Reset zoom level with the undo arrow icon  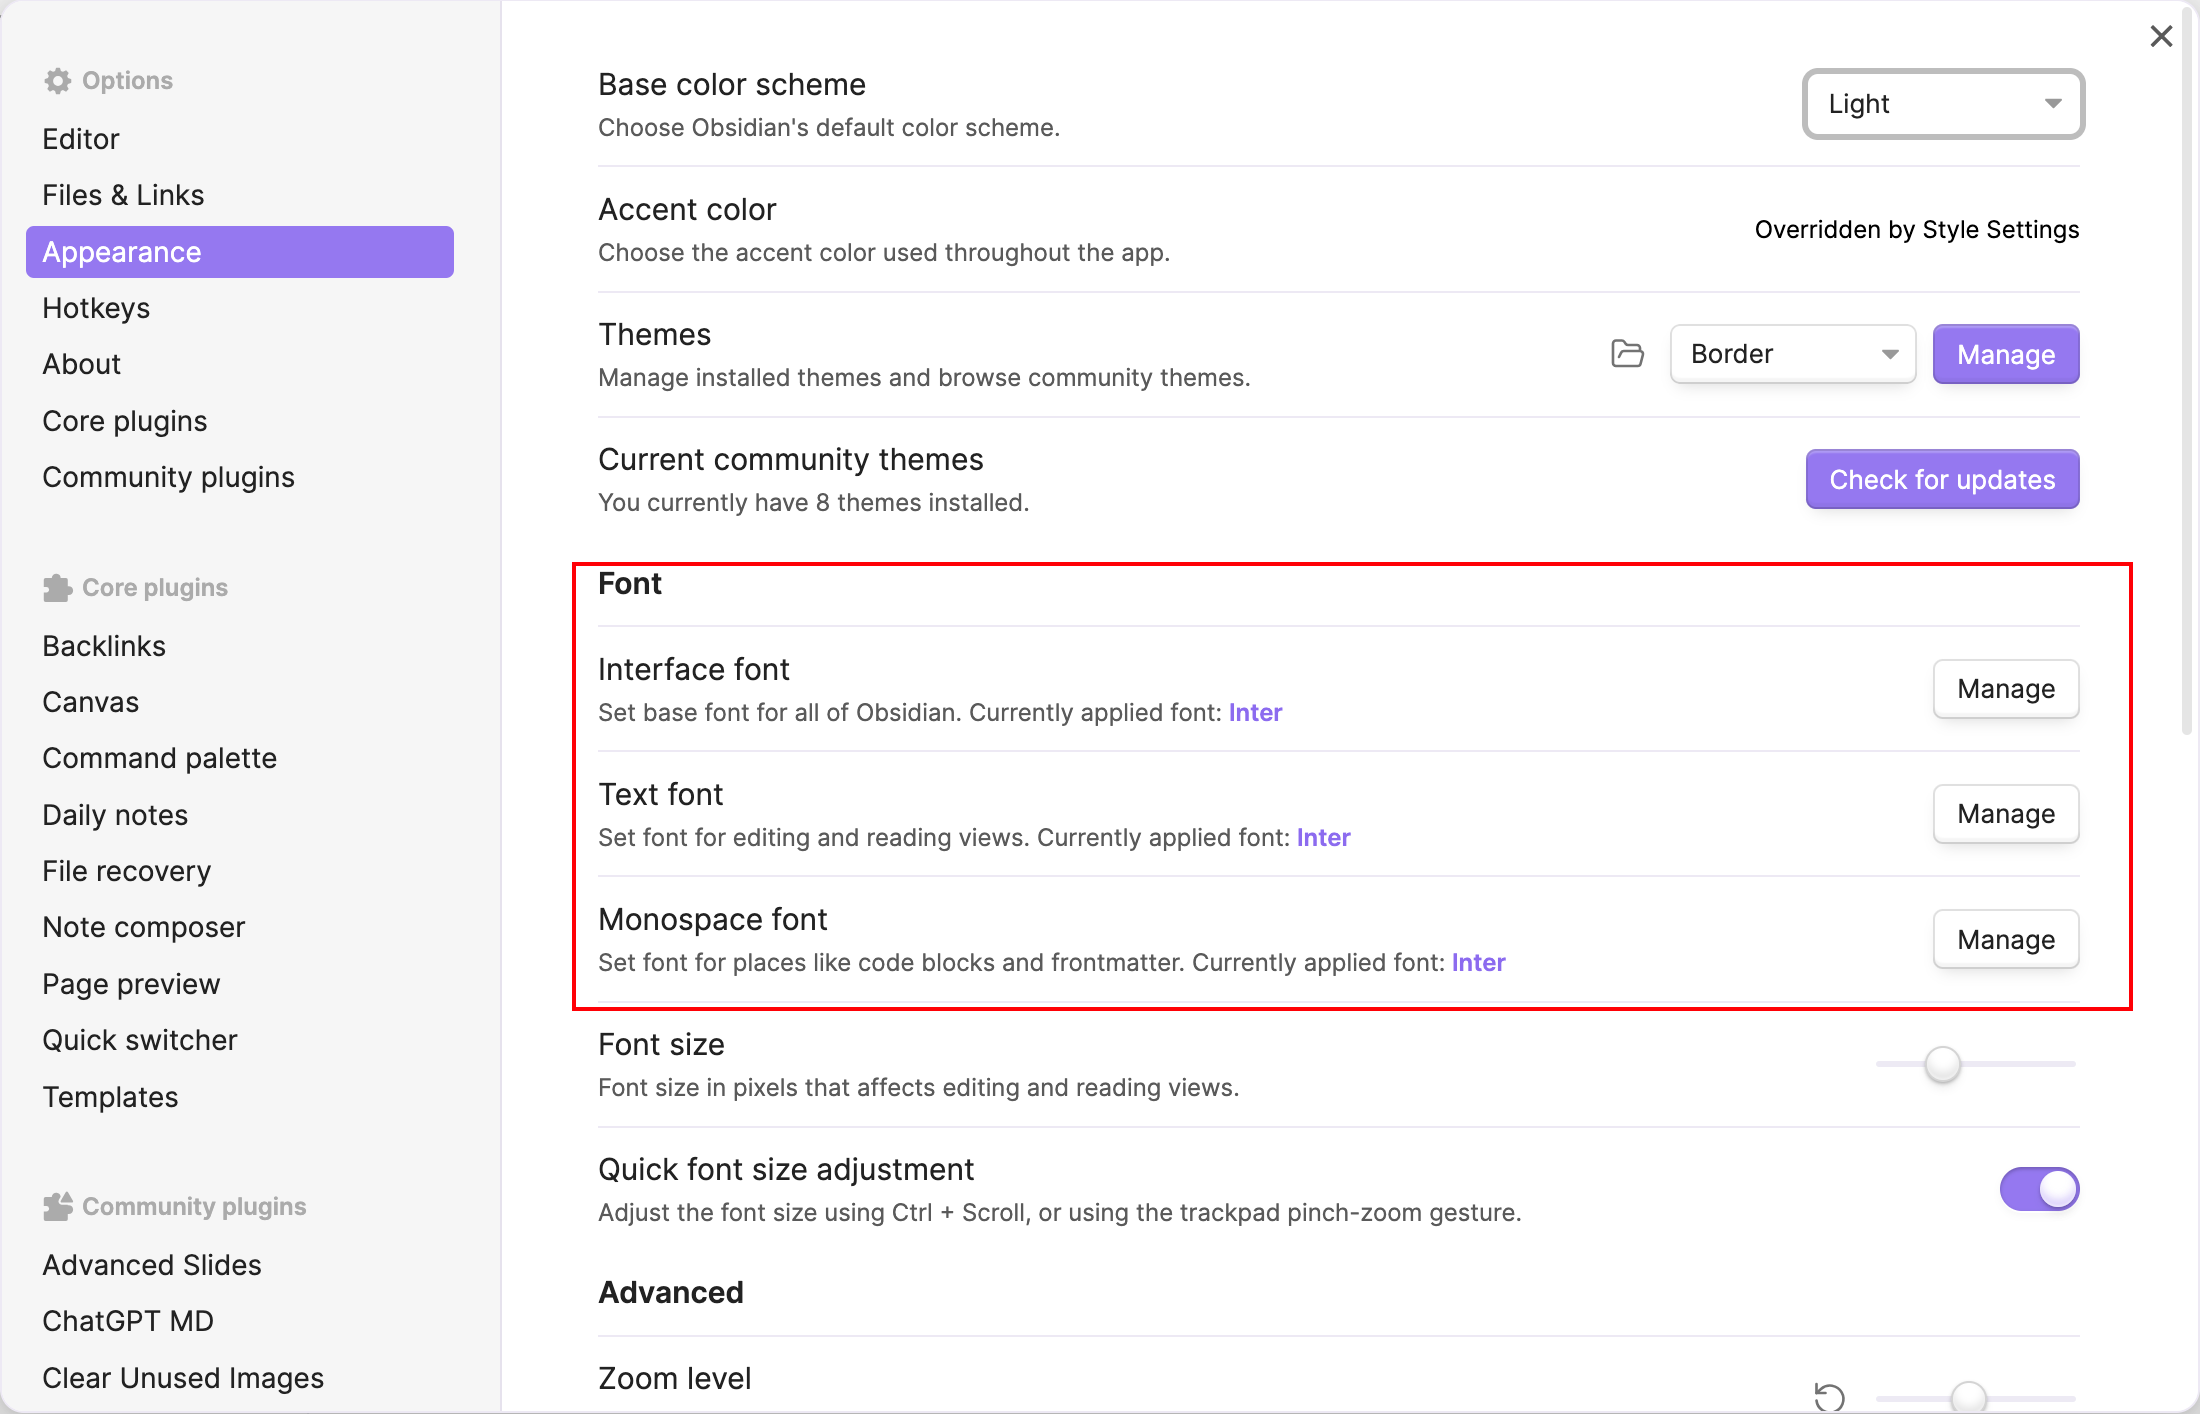click(x=1829, y=1397)
